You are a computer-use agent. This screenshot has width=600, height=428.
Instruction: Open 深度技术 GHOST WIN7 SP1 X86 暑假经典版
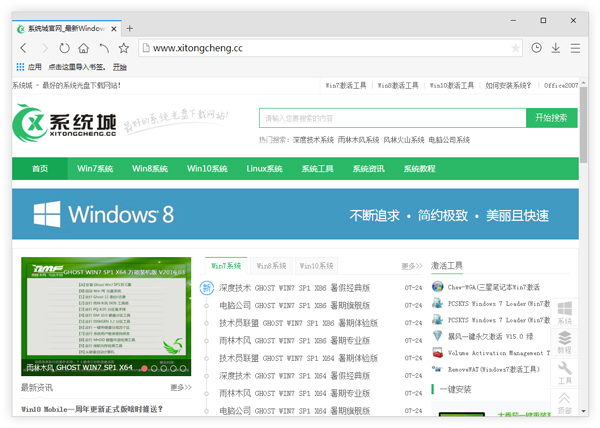(x=294, y=288)
